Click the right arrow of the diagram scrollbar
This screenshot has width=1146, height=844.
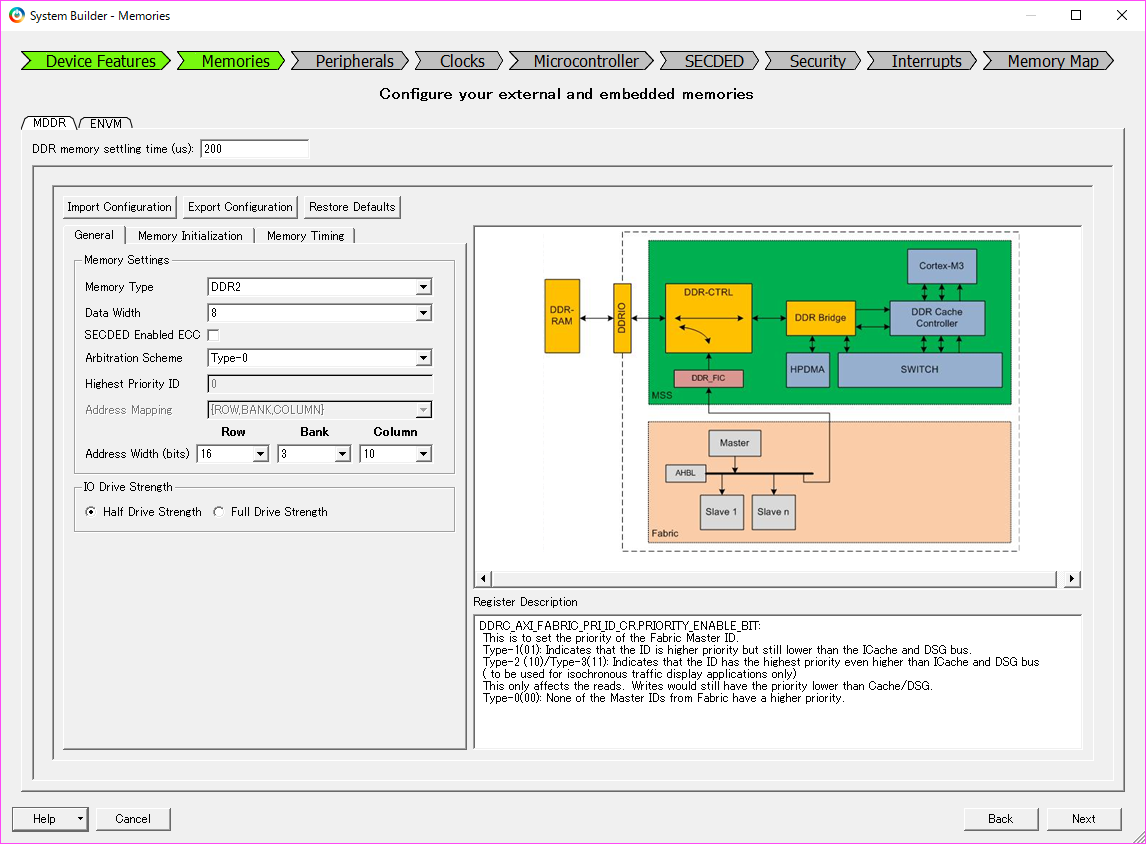[x=1071, y=578]
